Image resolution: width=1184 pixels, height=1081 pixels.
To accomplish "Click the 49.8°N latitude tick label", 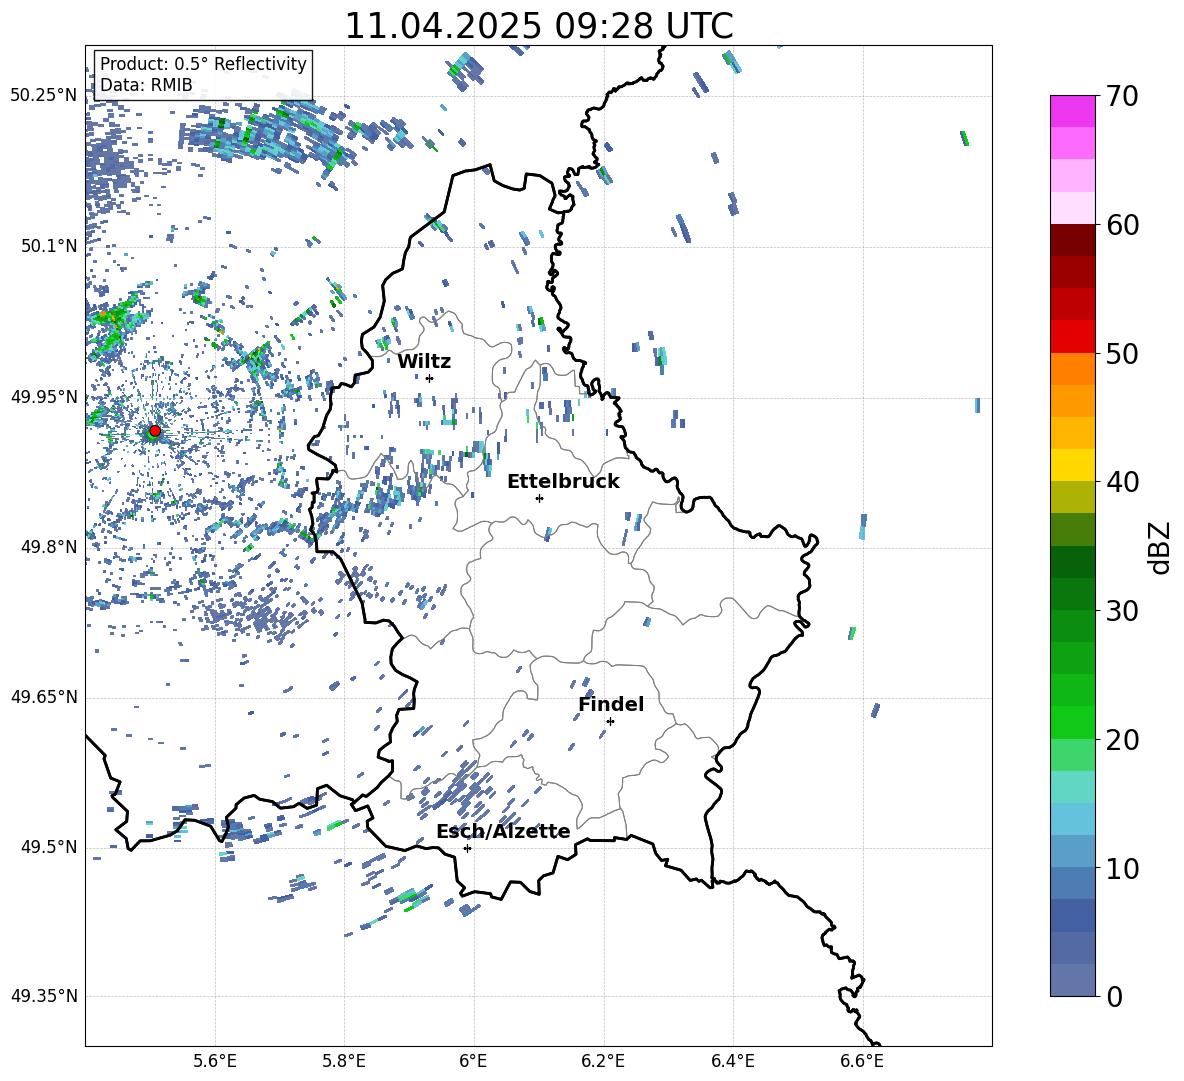I will tap(48, 547).
